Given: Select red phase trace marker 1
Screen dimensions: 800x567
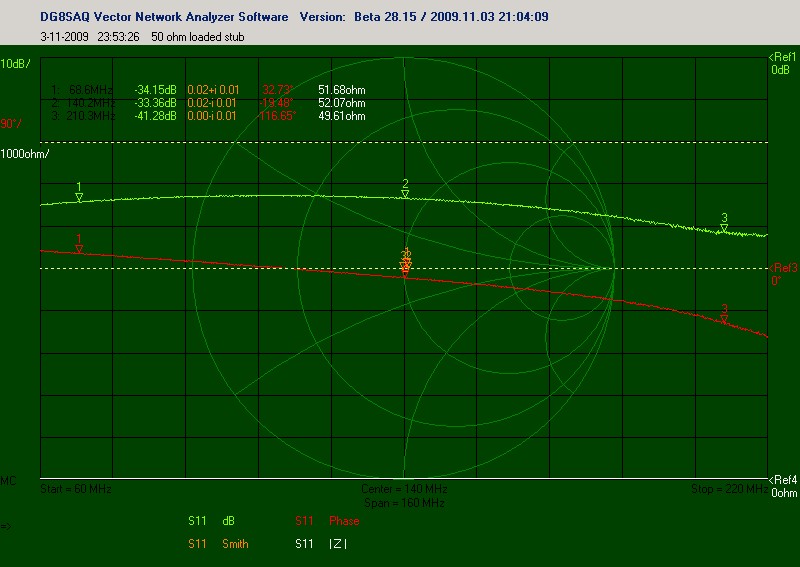Looking at the screenshot, I should coord(79,244).
